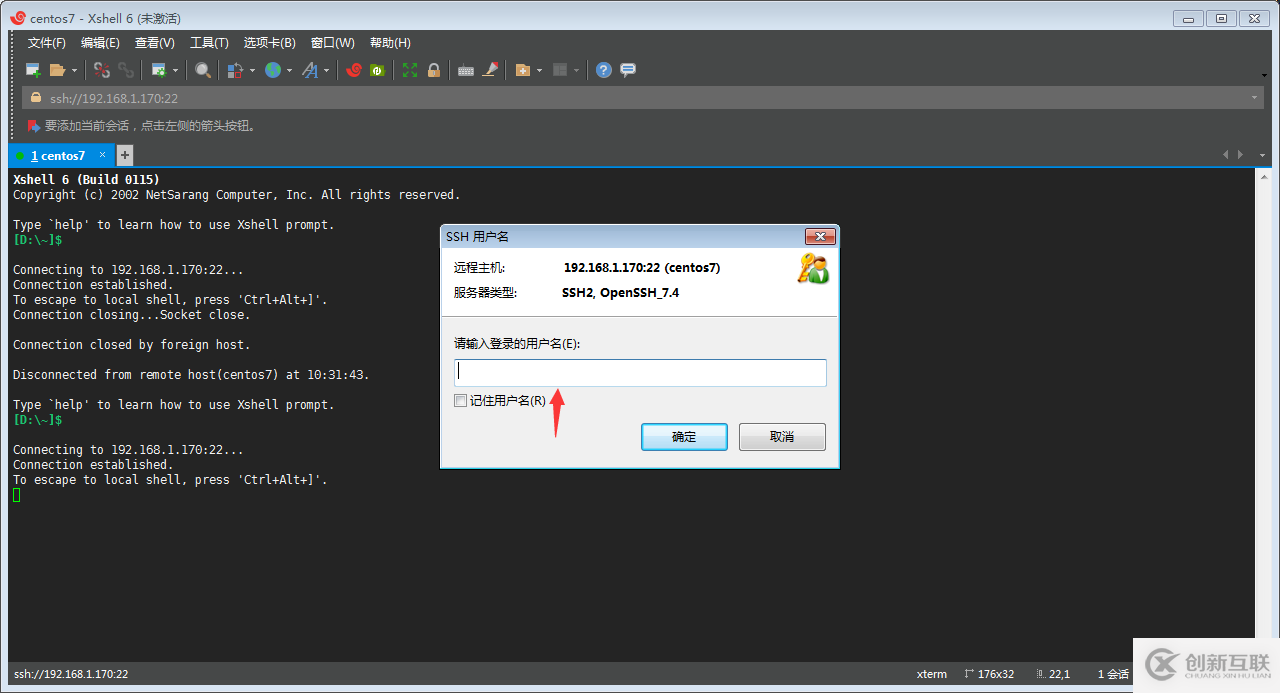Viewport: 1280px width, 693px height.
Task: Click the padlock Lock screen icon
Action: click(x=434, y=70)
